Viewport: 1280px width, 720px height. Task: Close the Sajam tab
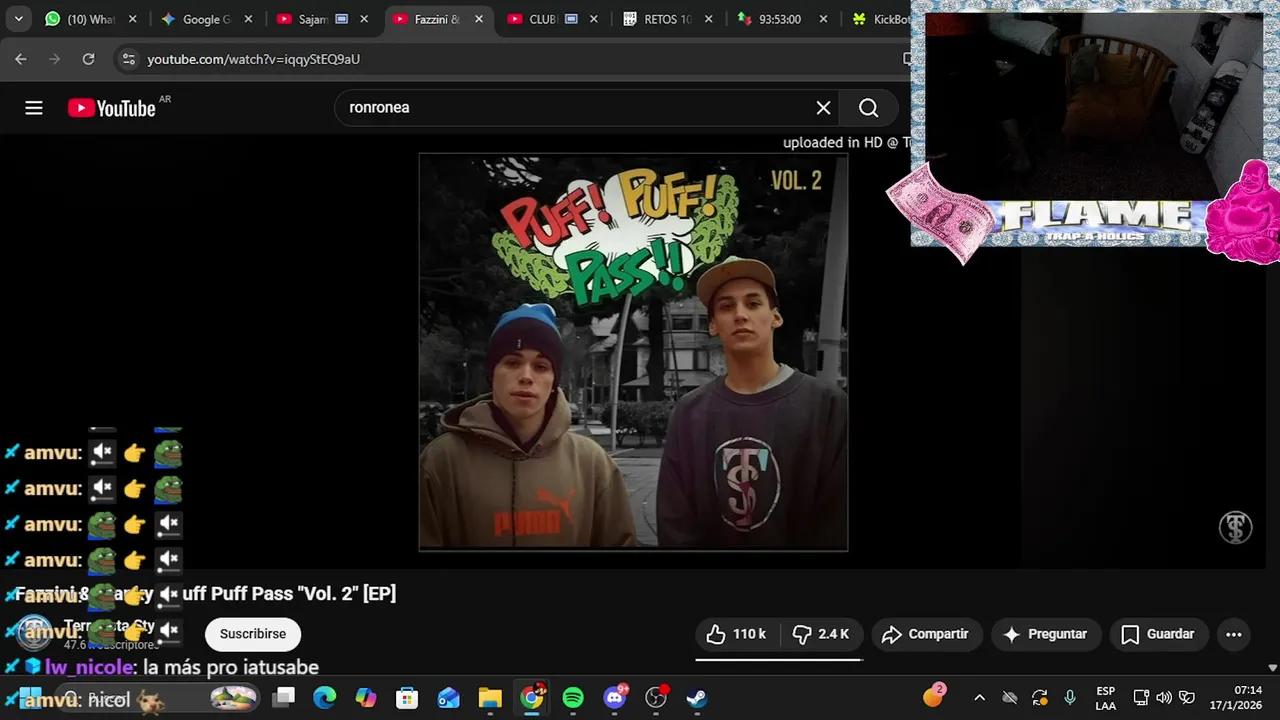tap(364, 19)
